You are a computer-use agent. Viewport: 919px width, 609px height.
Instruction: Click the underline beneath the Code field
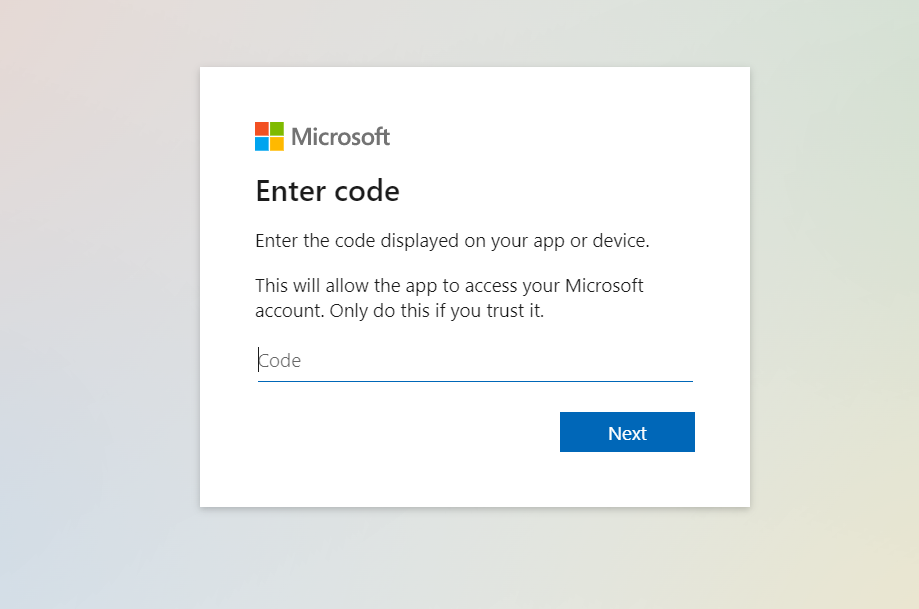point(475,378)
